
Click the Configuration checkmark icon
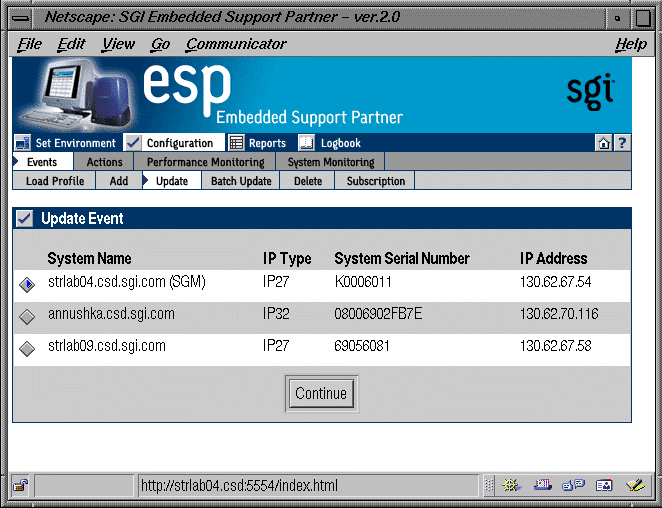[133, 143]
